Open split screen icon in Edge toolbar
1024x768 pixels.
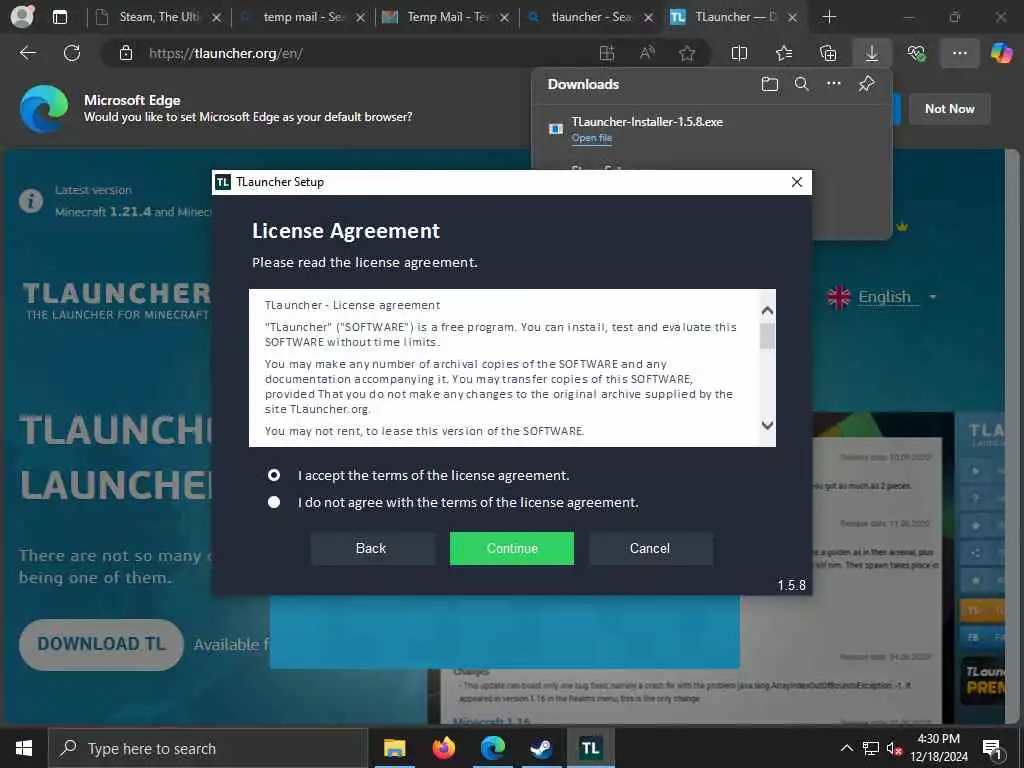tap(739, 53)
